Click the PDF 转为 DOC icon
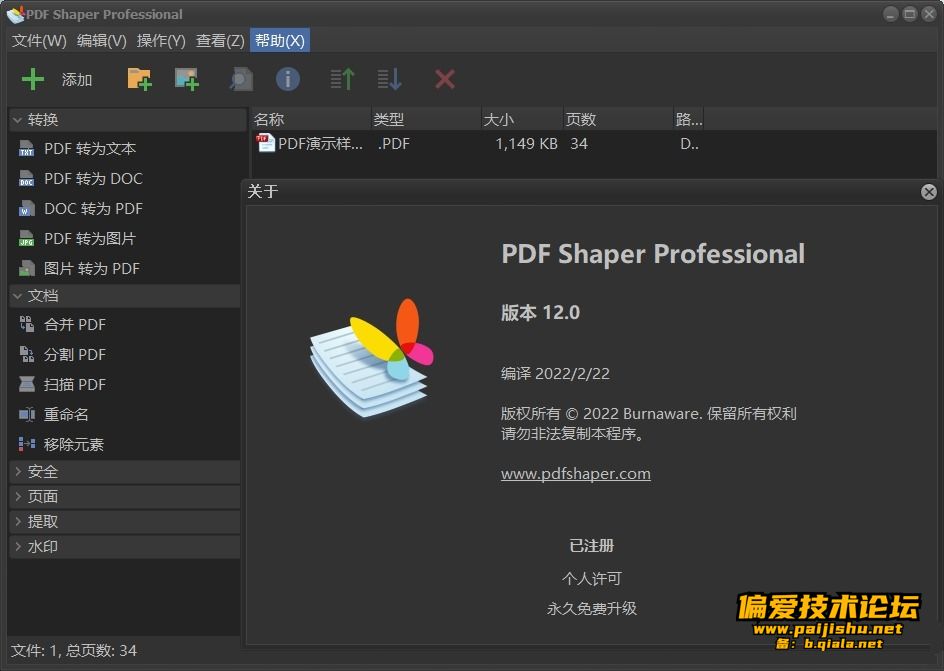 coord(26,179)
